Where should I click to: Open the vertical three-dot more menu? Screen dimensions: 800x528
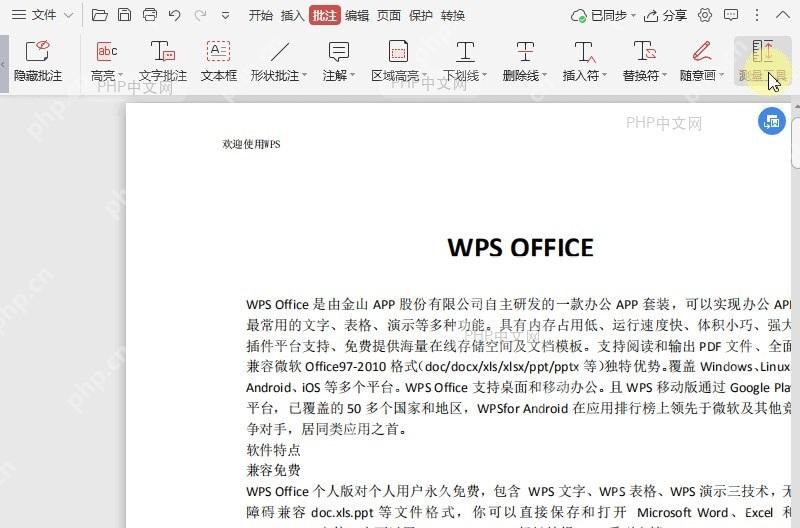(757, 15)
